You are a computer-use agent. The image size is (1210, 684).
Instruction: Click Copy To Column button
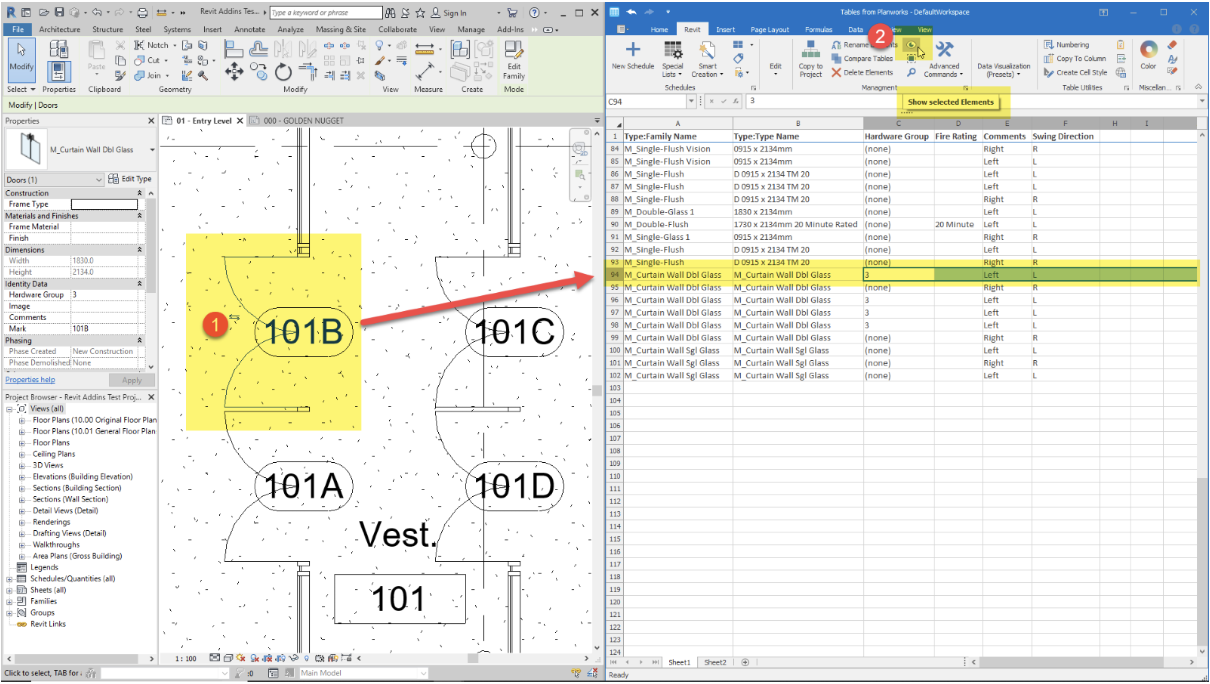1075,59
